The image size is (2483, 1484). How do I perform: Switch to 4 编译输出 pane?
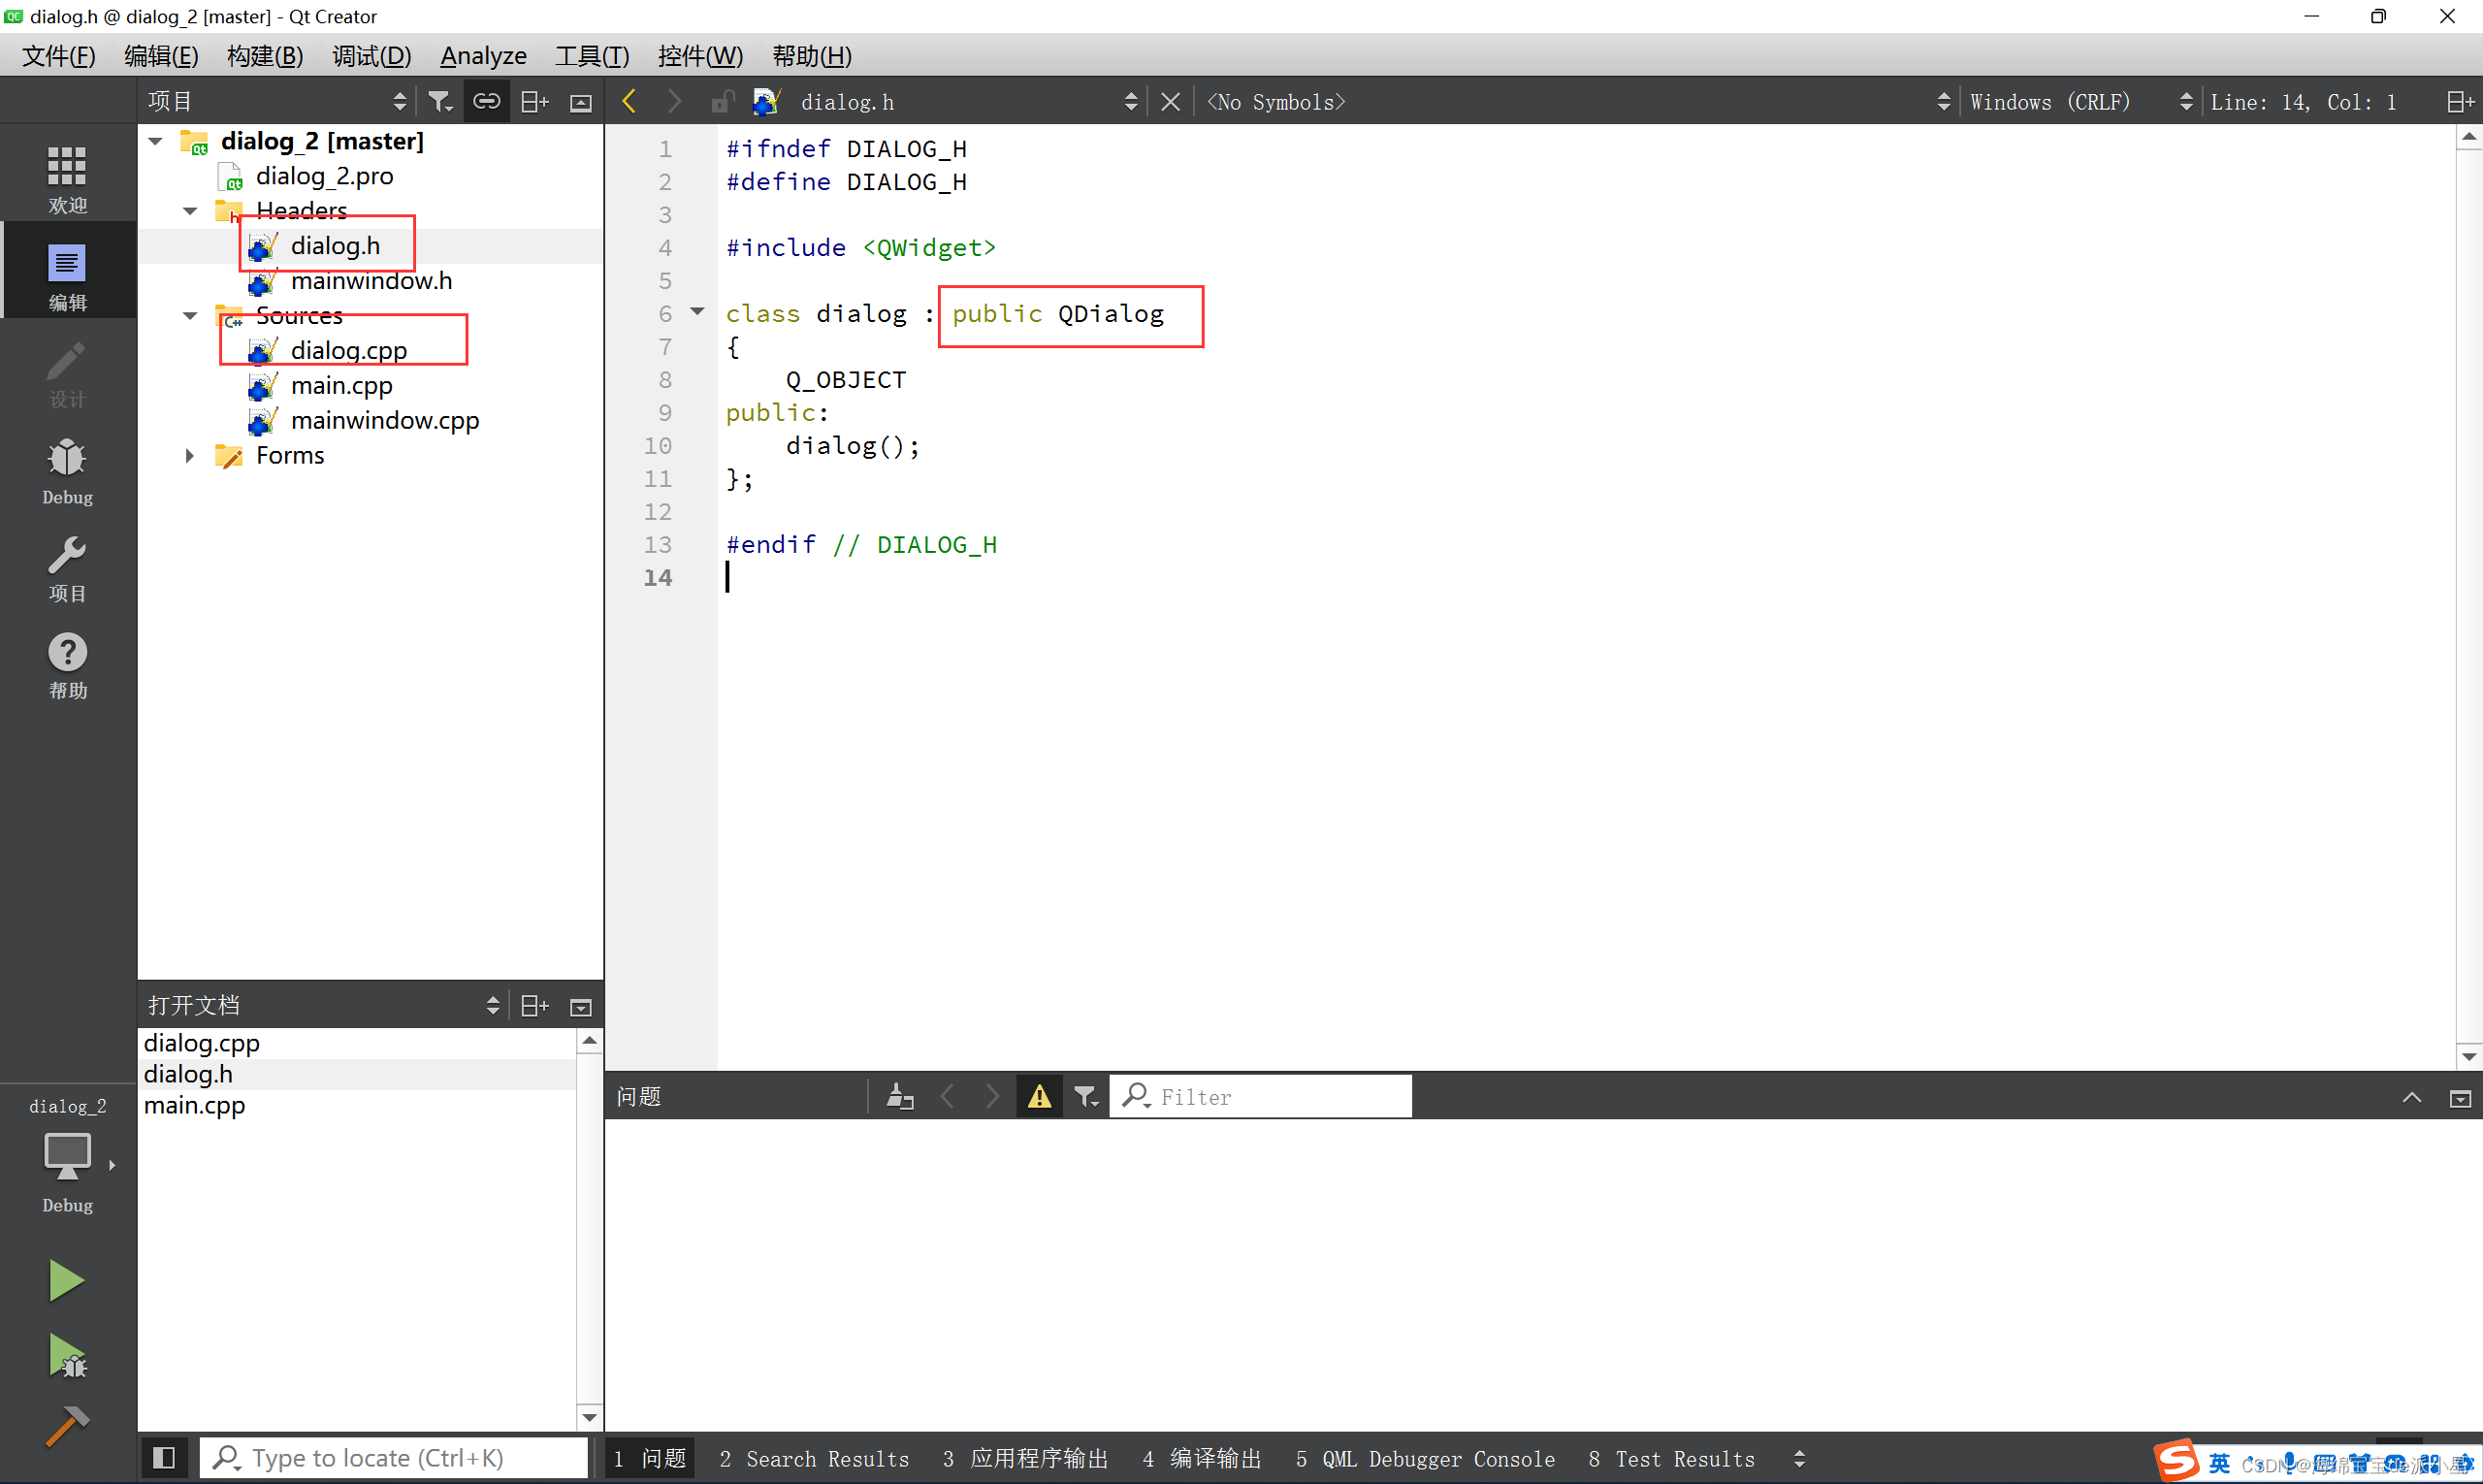point(1202,1459)
